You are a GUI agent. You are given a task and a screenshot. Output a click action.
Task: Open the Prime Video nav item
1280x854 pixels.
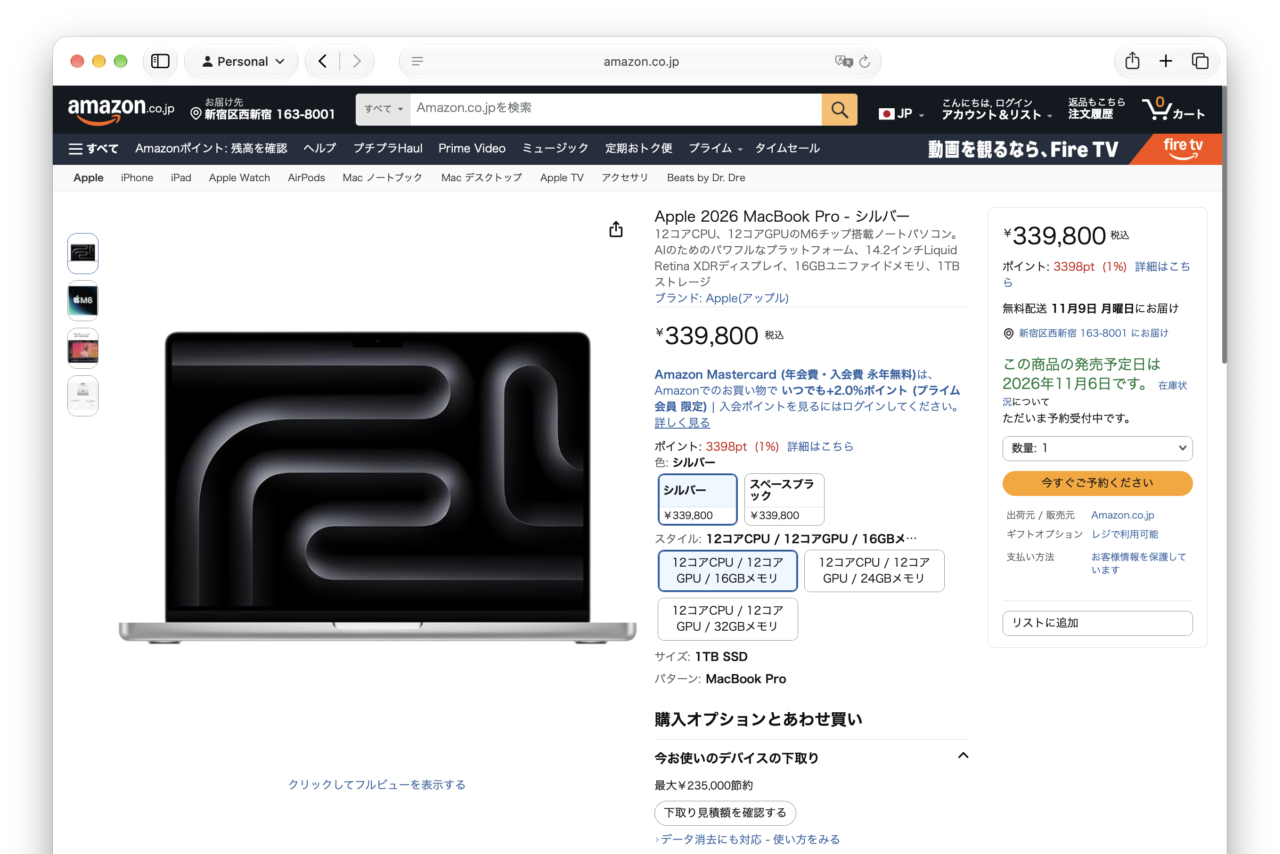[472, 148]
